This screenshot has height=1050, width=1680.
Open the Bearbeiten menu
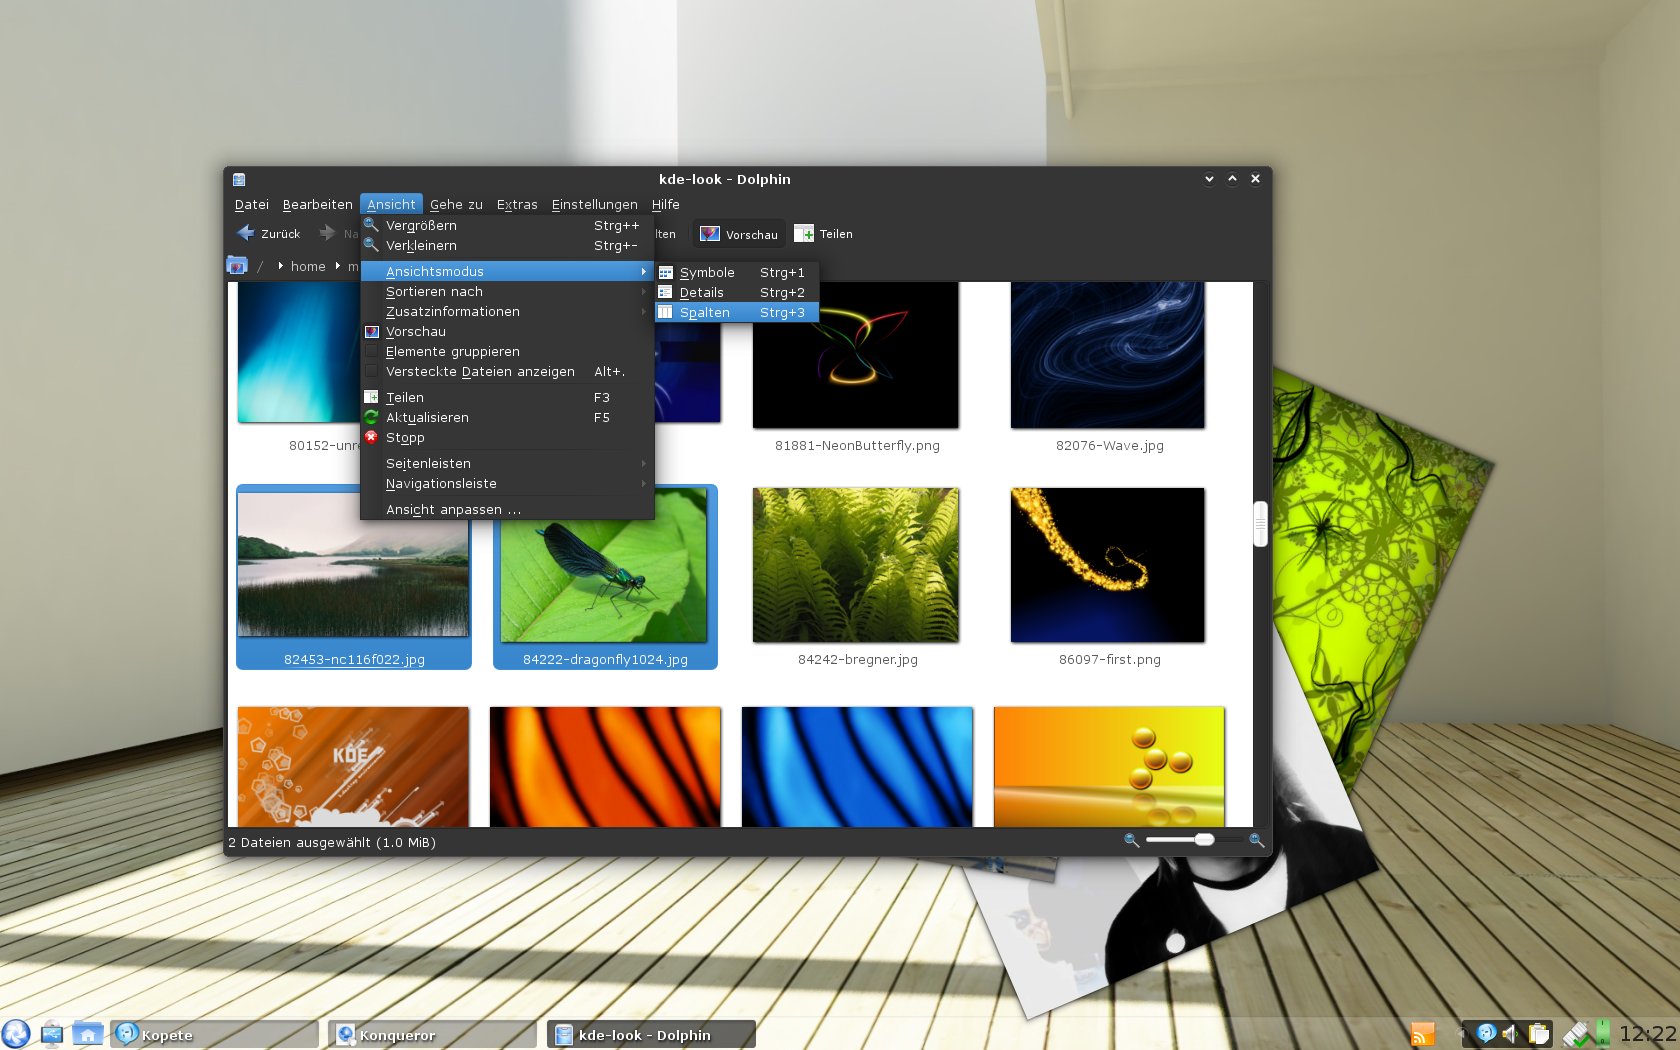[x=317, y=204]
